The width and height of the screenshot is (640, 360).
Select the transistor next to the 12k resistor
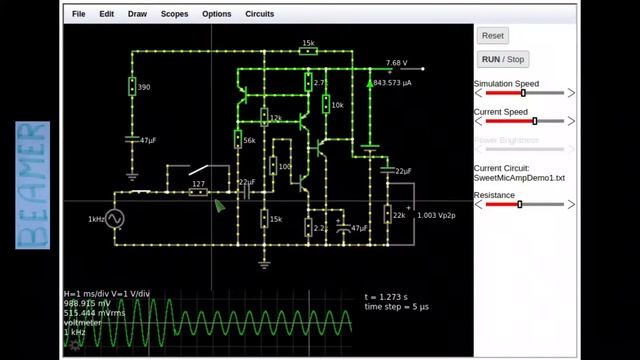click(x=304, y=122)
